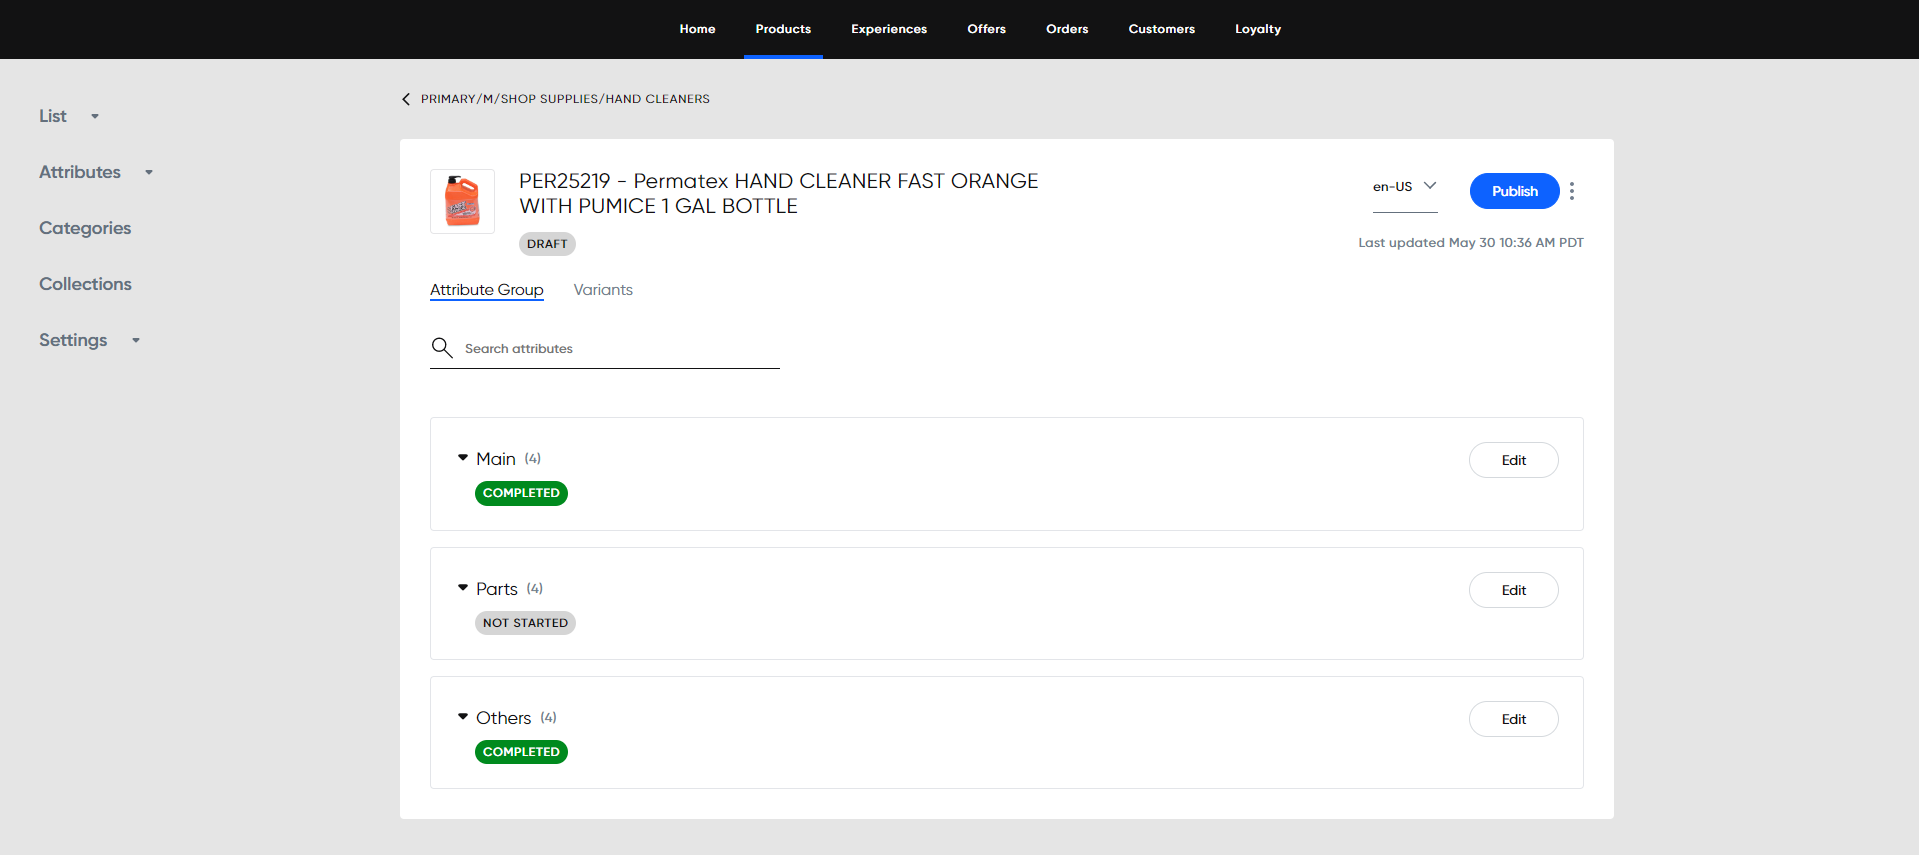Click the DRAFT status badge
Screen dimensions: 1919x855
(x=547, y=244)
